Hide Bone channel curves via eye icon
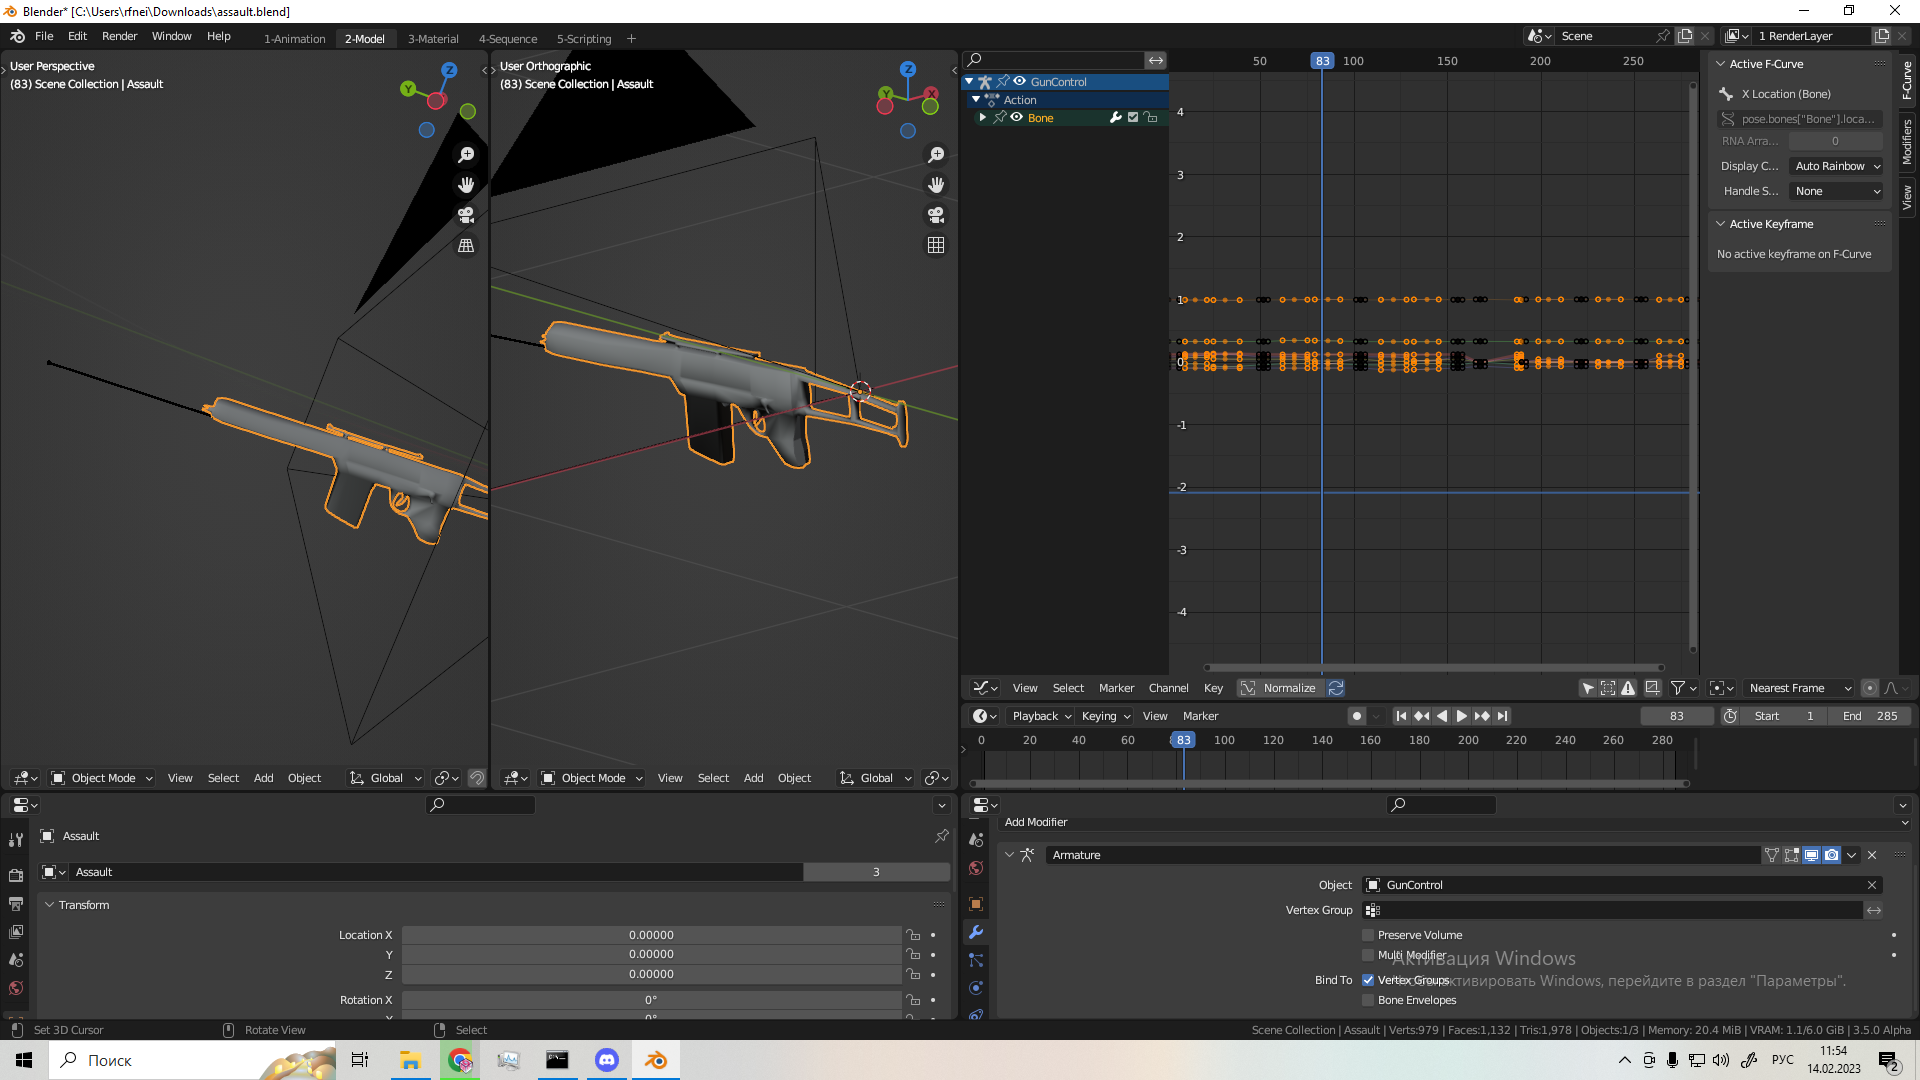This screenshot has width=1920, height=1080. [x=1017, y=118]
